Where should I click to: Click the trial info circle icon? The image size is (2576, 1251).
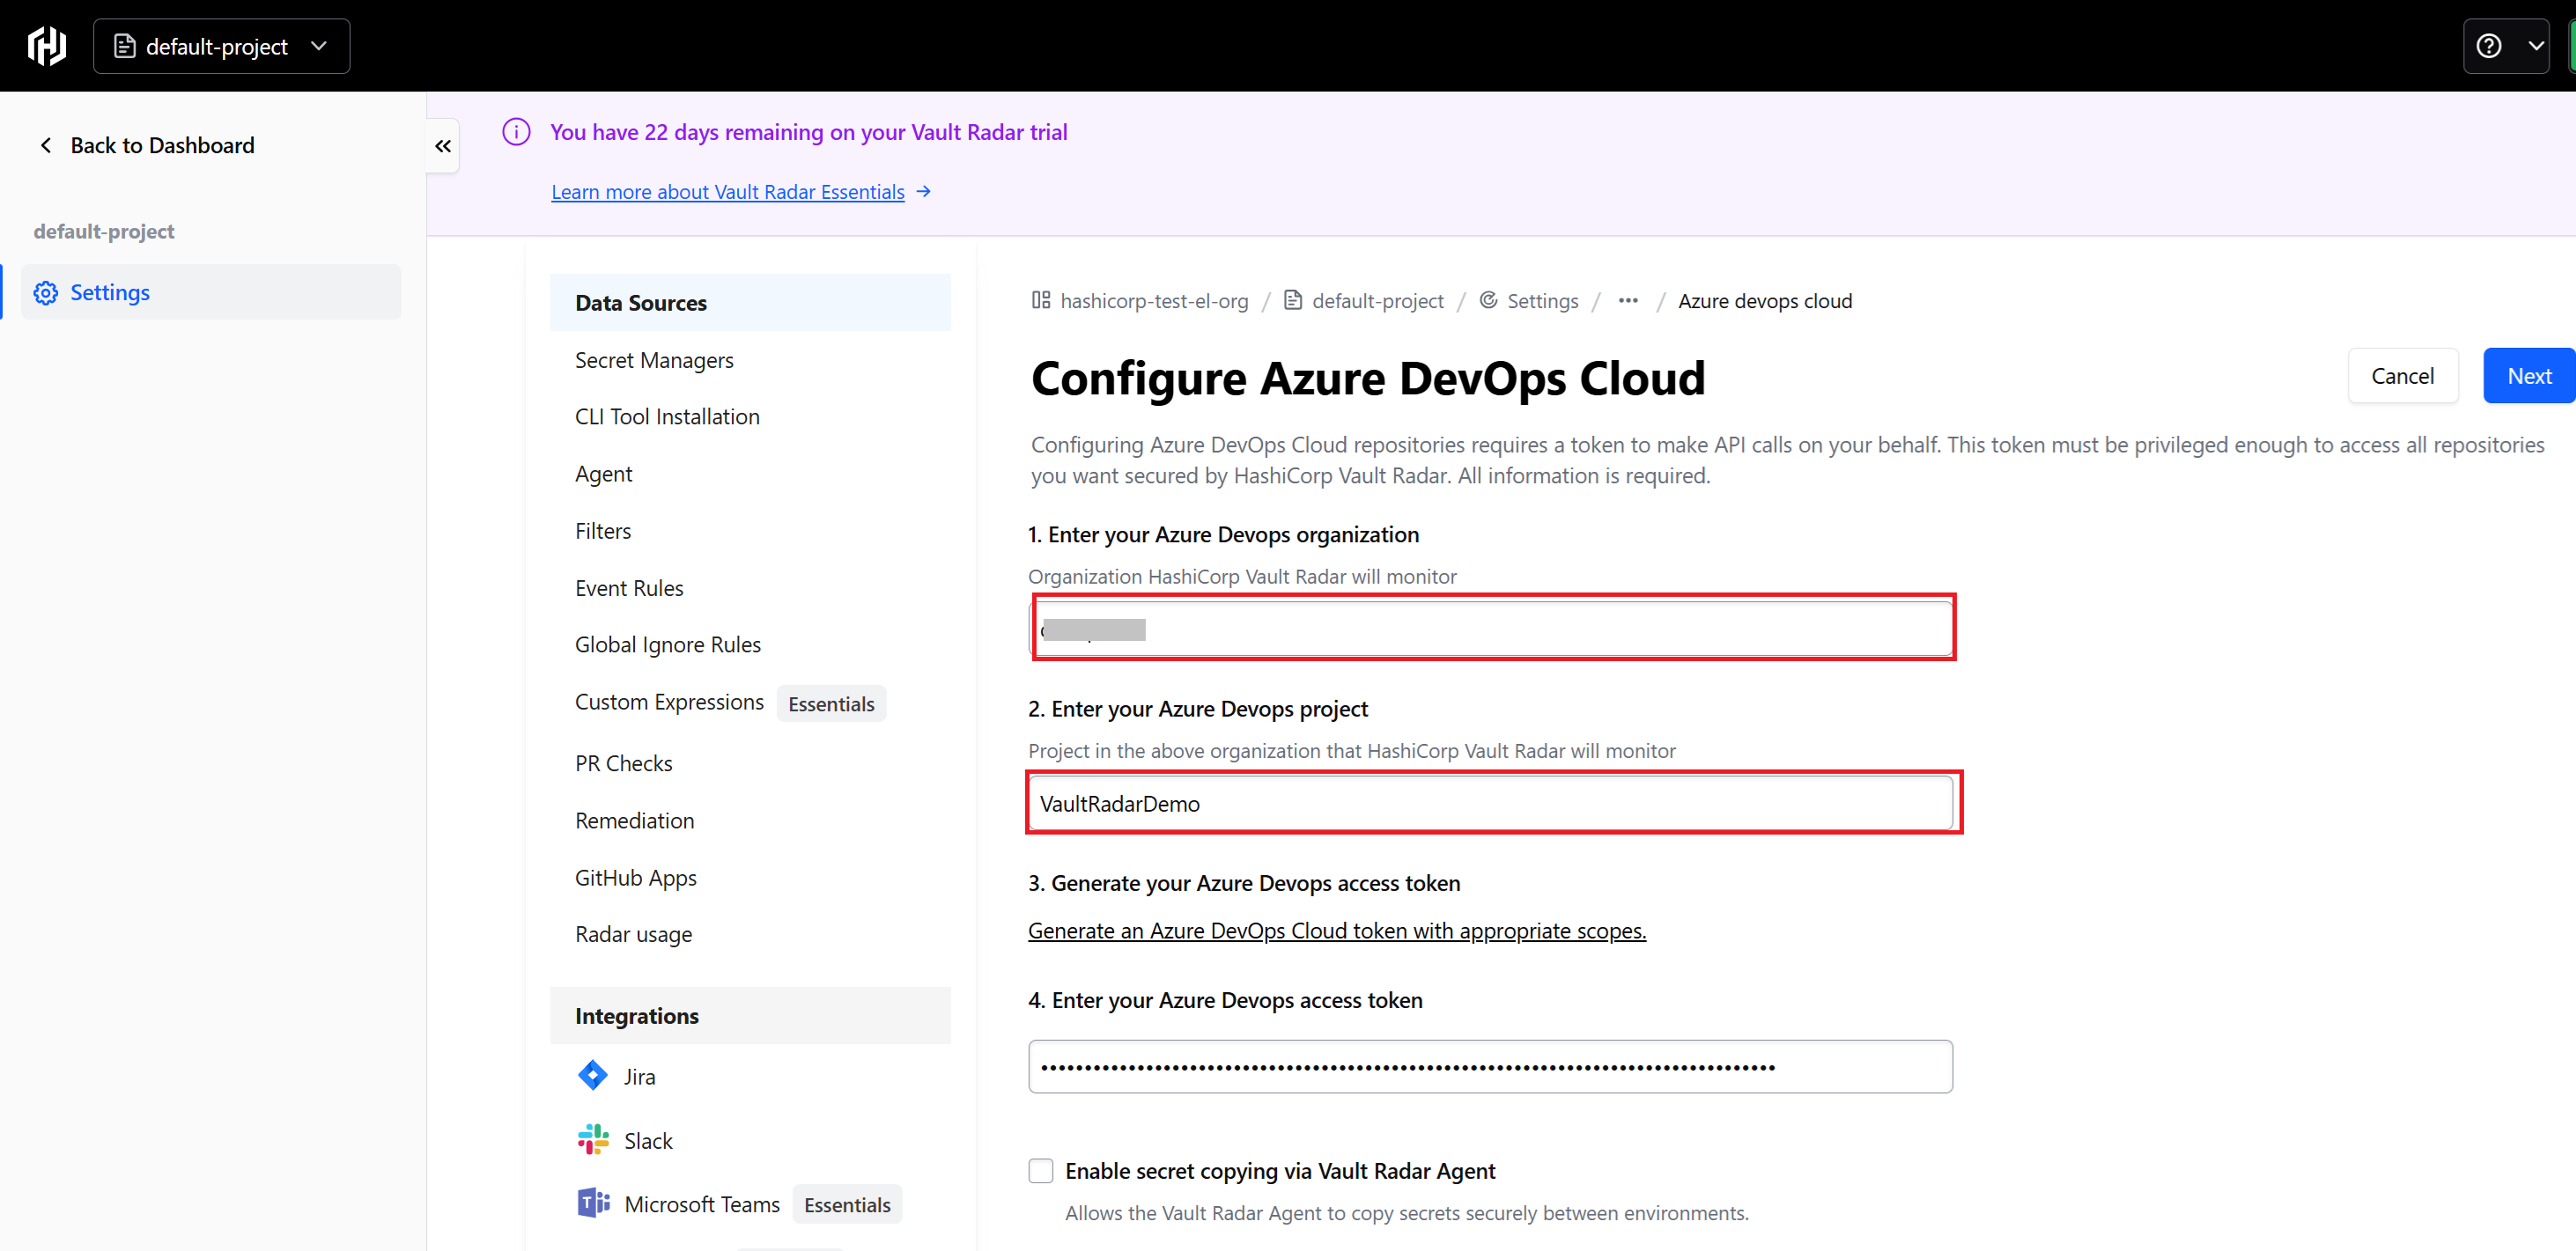tap(516, 132)
